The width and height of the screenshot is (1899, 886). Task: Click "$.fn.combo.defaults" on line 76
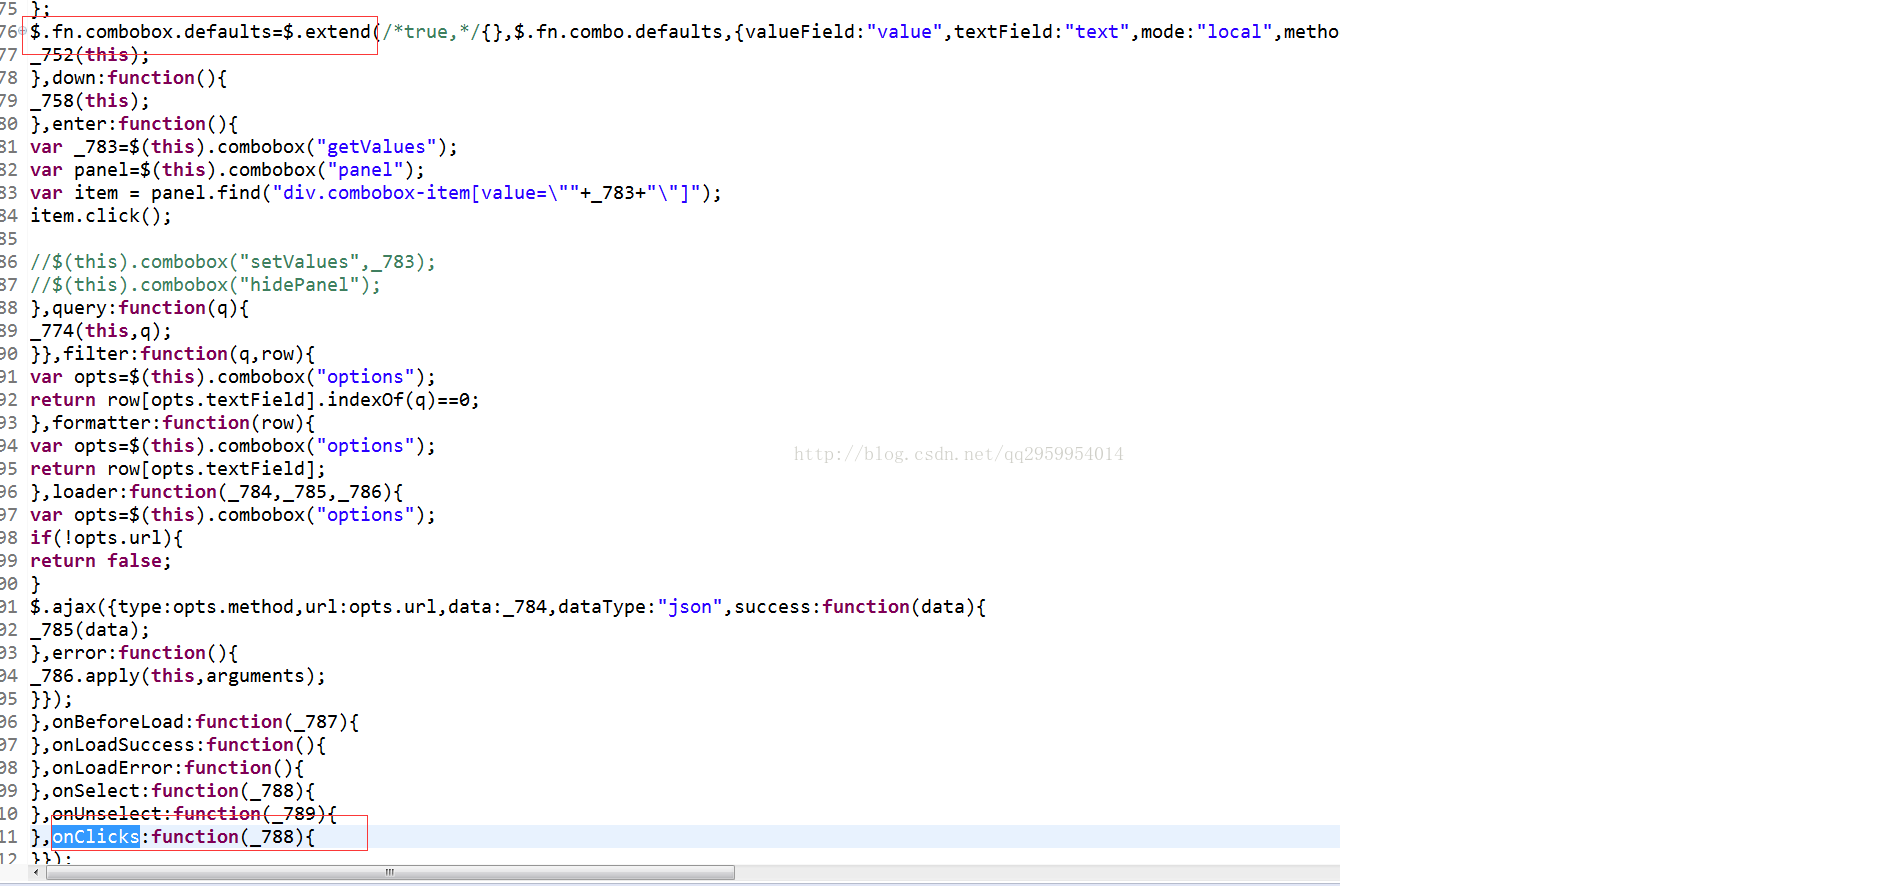[x=618, y=32]
